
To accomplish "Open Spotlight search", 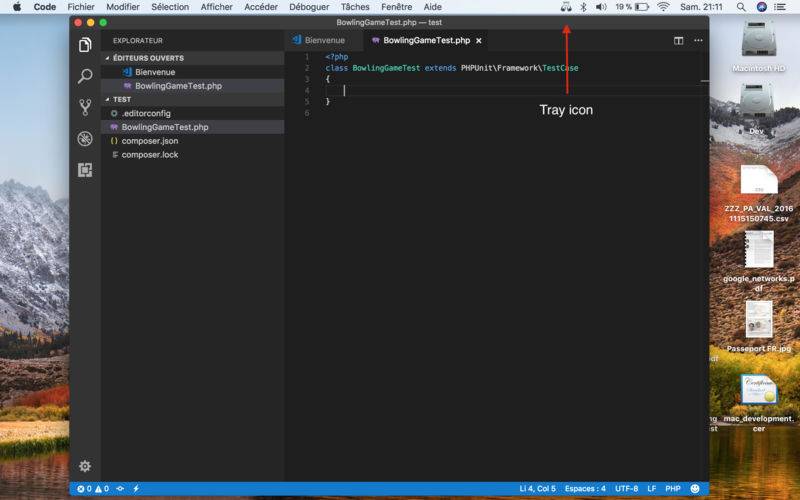I will tap(741, 7).
